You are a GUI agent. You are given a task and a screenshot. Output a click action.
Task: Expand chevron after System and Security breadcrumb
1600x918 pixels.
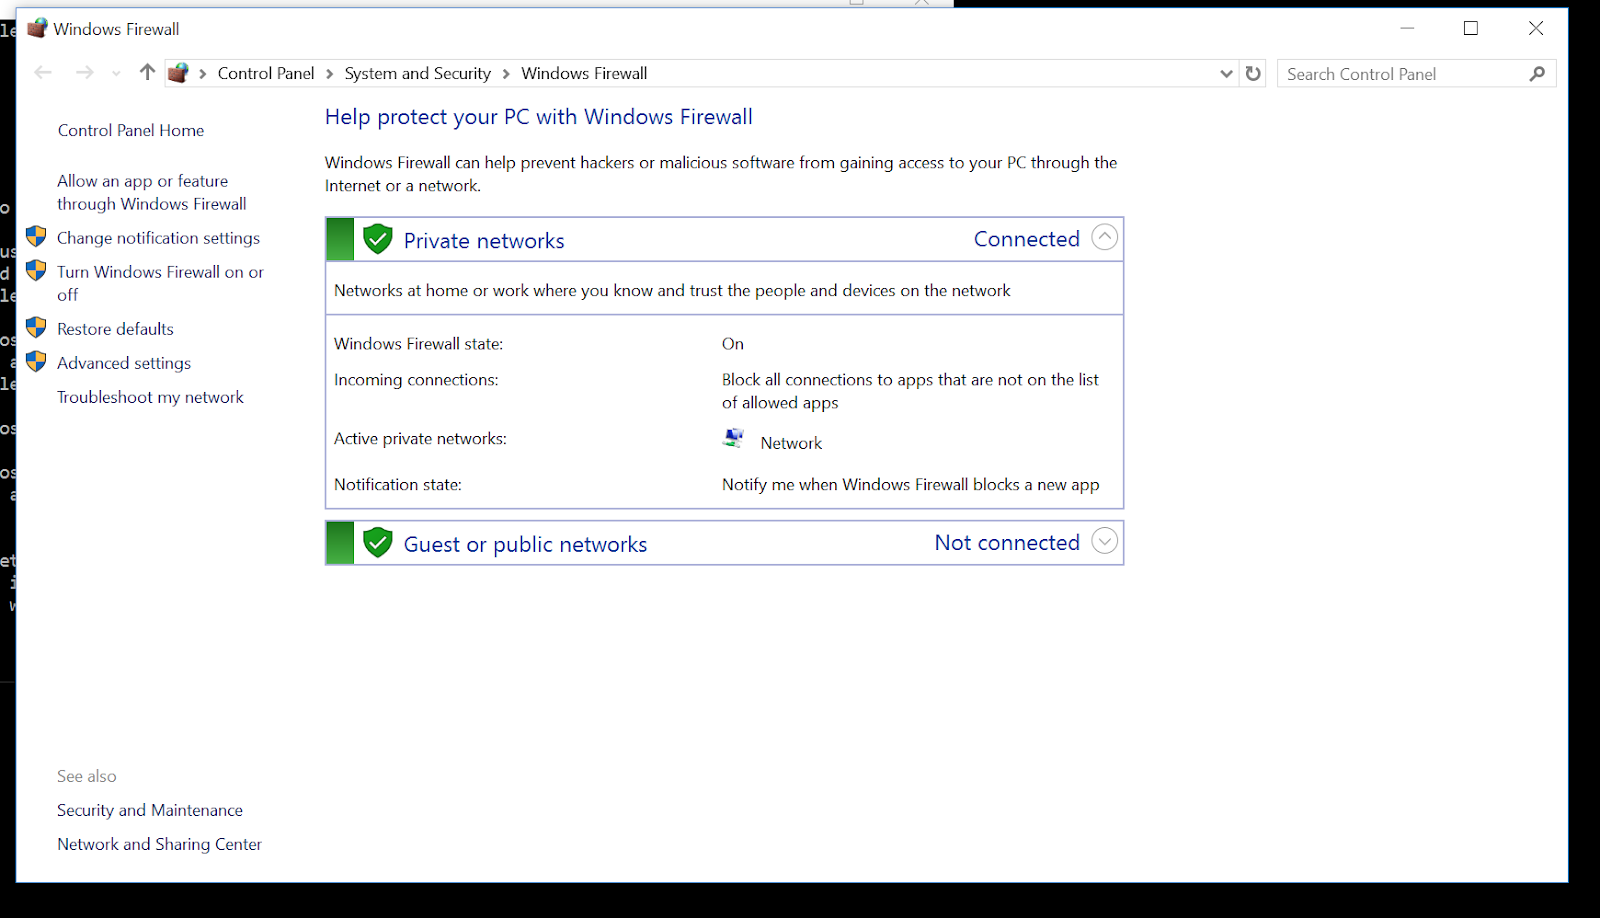click(x=506, y=74)
